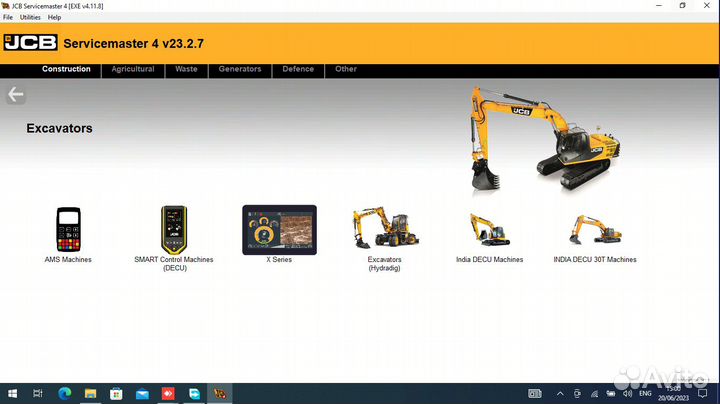
Task: Open the teal remote app on taskbar
Action: click(194, 393)
